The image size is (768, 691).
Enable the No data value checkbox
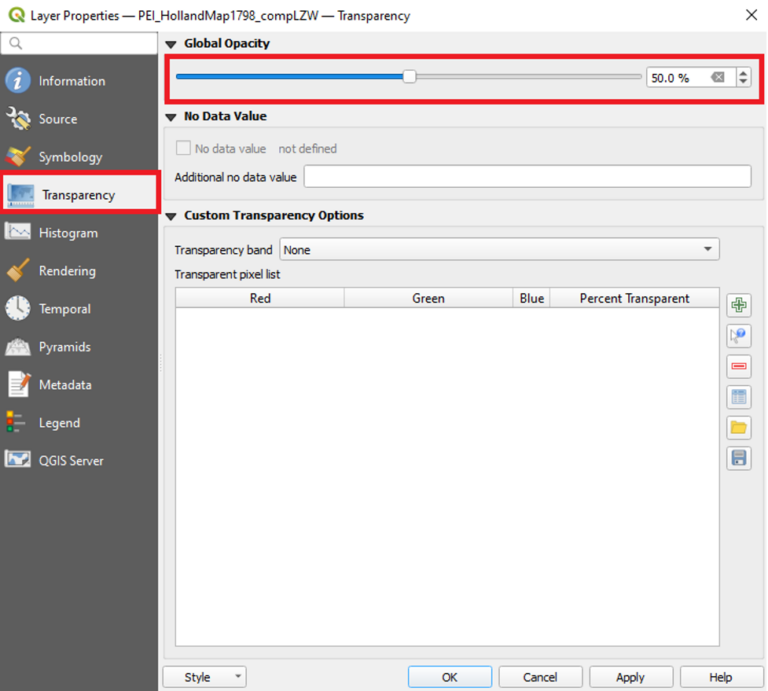[x=183, y=148]
